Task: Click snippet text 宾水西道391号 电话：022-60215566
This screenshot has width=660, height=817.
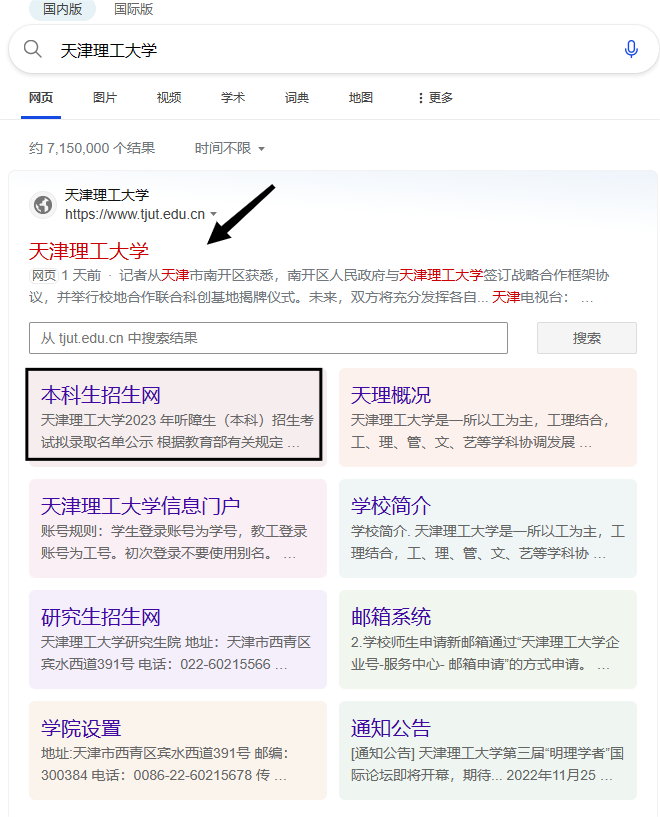Action: [x=156, y=664]
